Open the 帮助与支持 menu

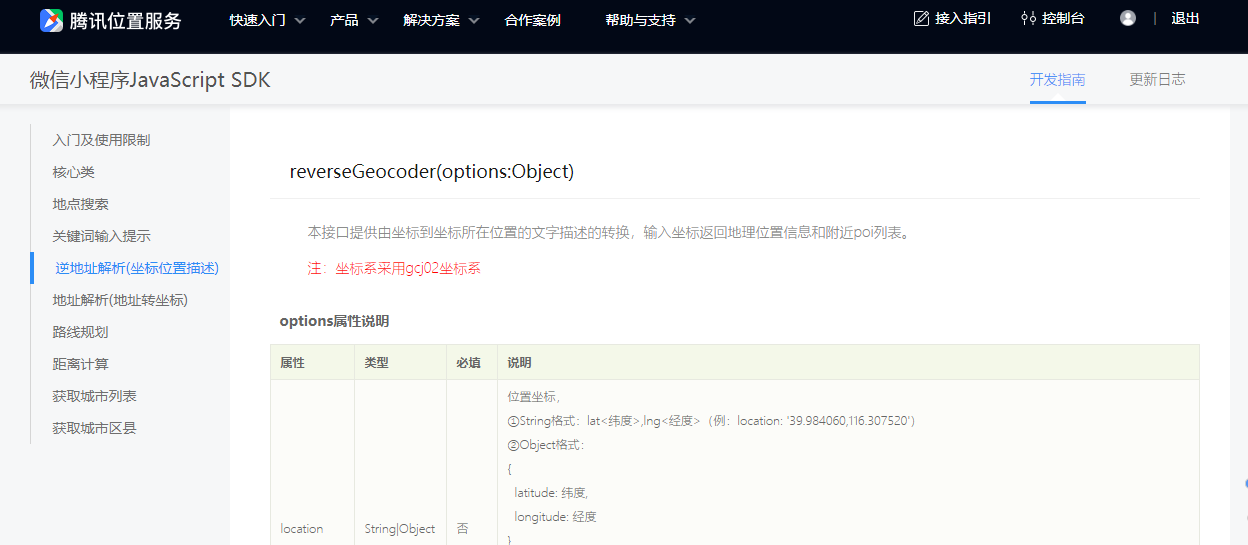point(640,20)
